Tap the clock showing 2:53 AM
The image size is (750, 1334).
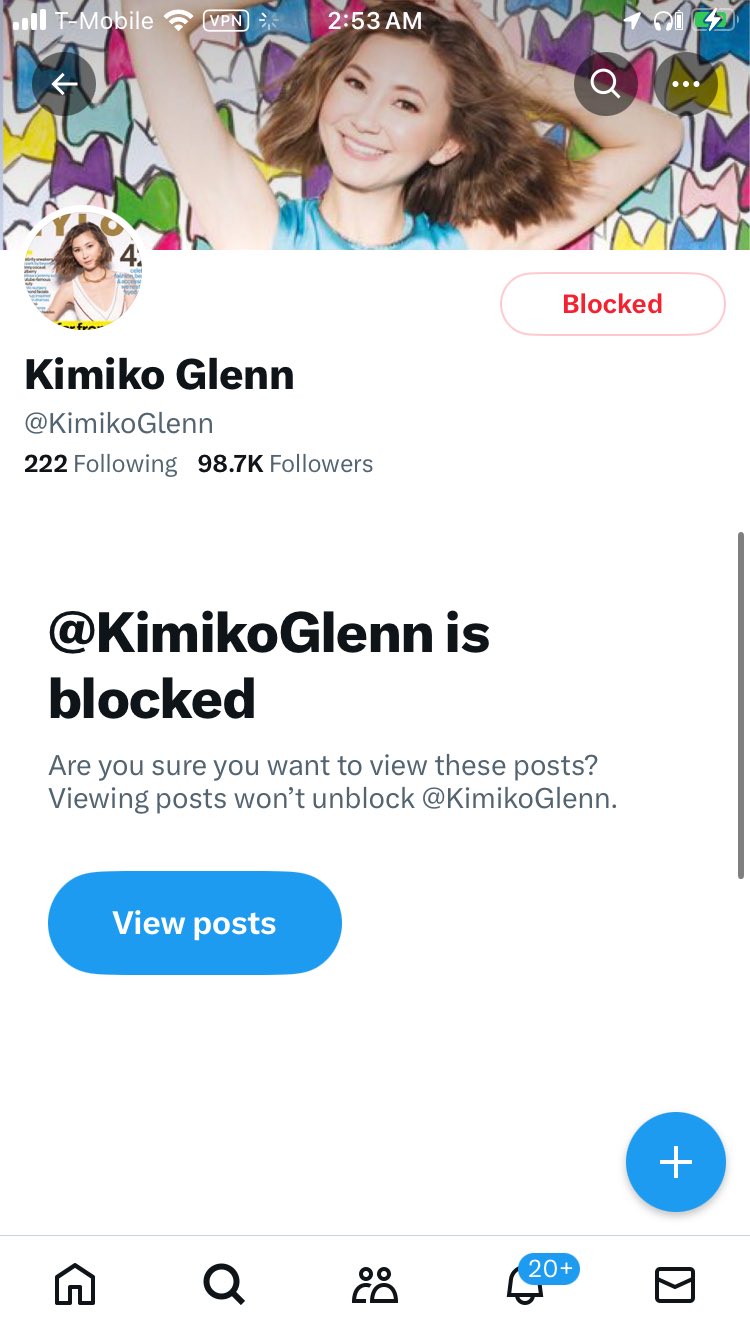(x=375, y=21)
